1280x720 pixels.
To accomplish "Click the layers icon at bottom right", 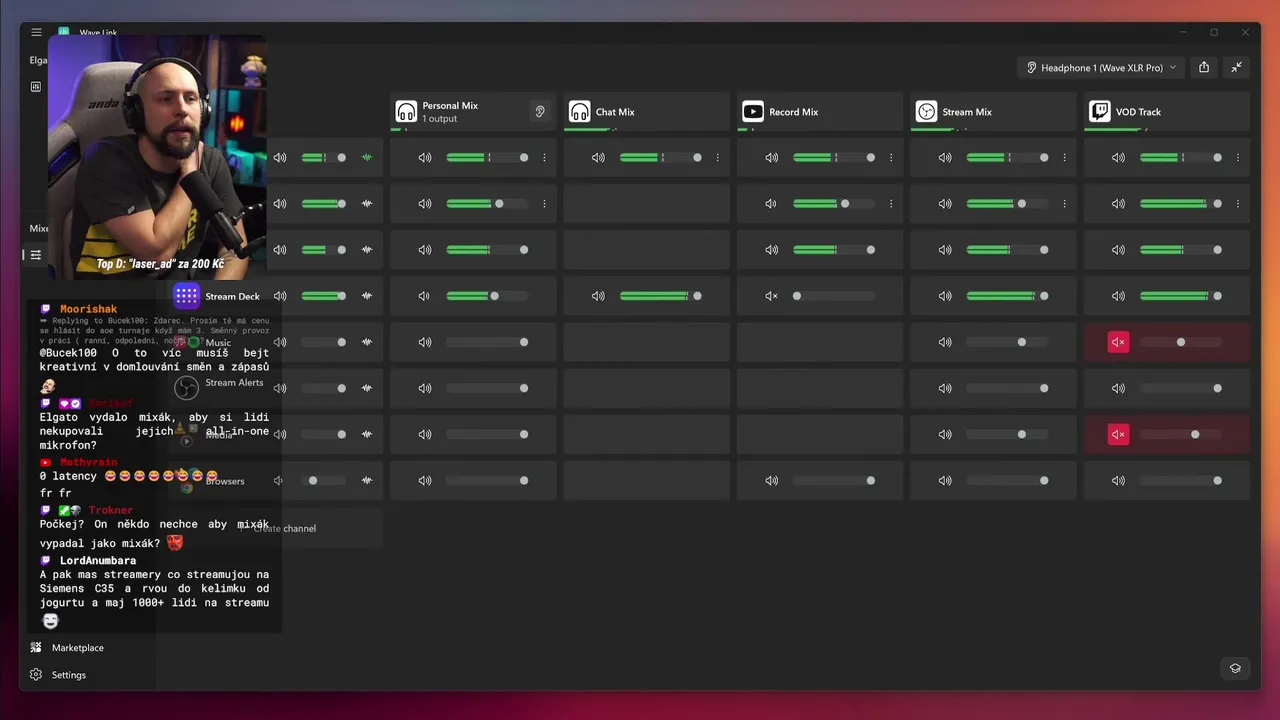I will (1235, 668).
